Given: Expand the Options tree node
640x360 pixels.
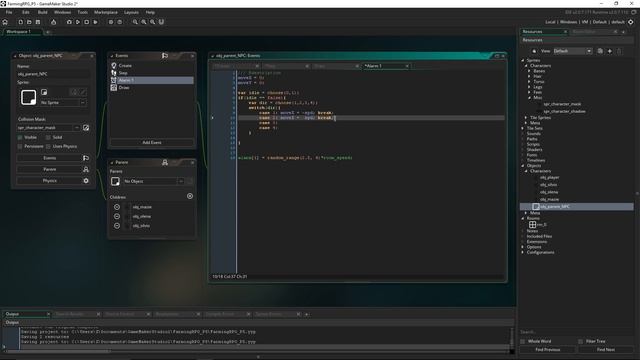Looking at the screenshot, I should (x=523, y=247).
